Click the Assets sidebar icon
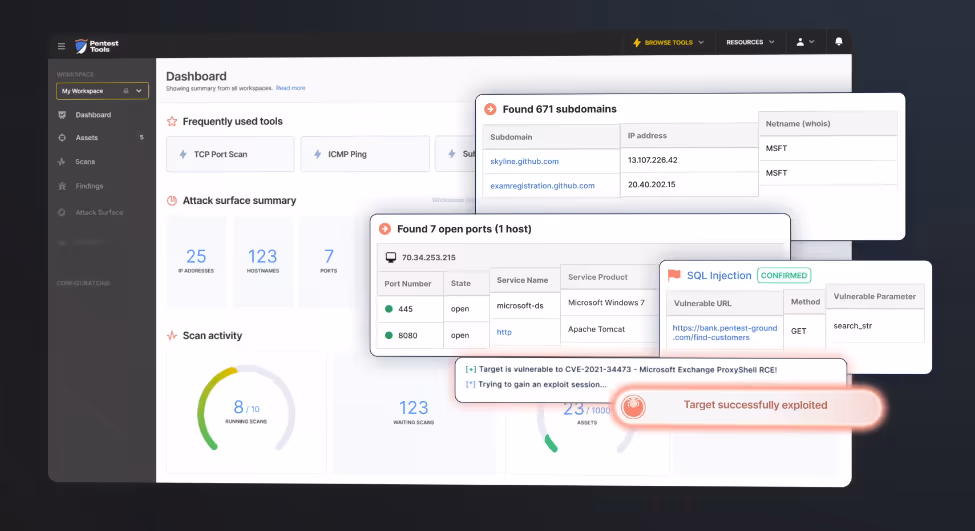 [62, 138]
